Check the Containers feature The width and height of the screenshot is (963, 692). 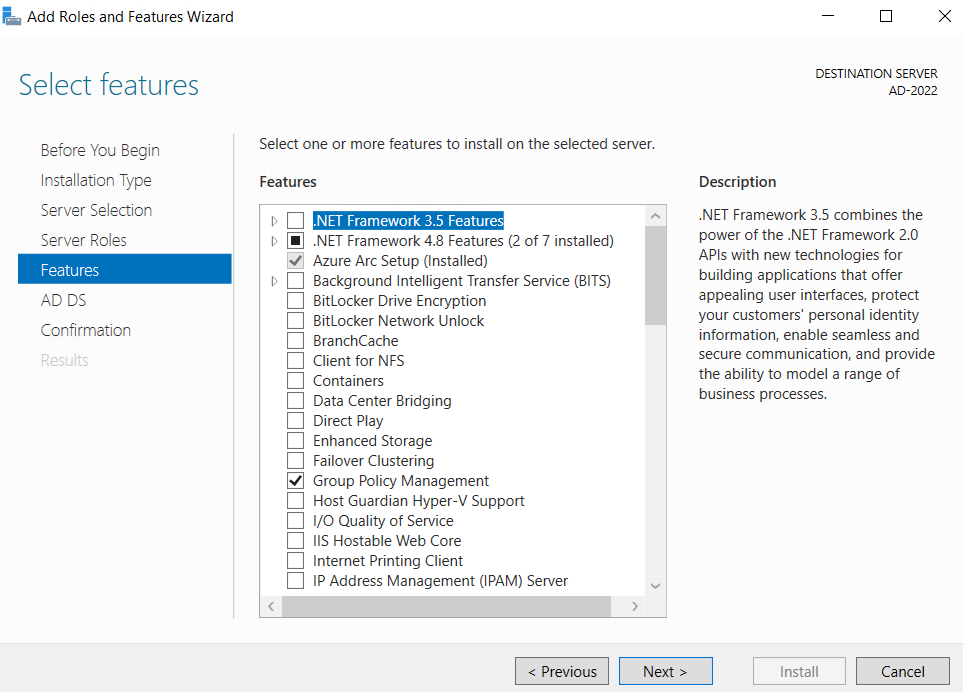pyautogui.click(x=295, y=380)
